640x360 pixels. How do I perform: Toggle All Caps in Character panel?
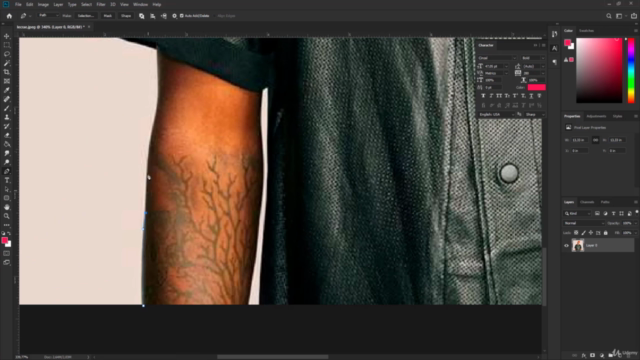(499, 96)
